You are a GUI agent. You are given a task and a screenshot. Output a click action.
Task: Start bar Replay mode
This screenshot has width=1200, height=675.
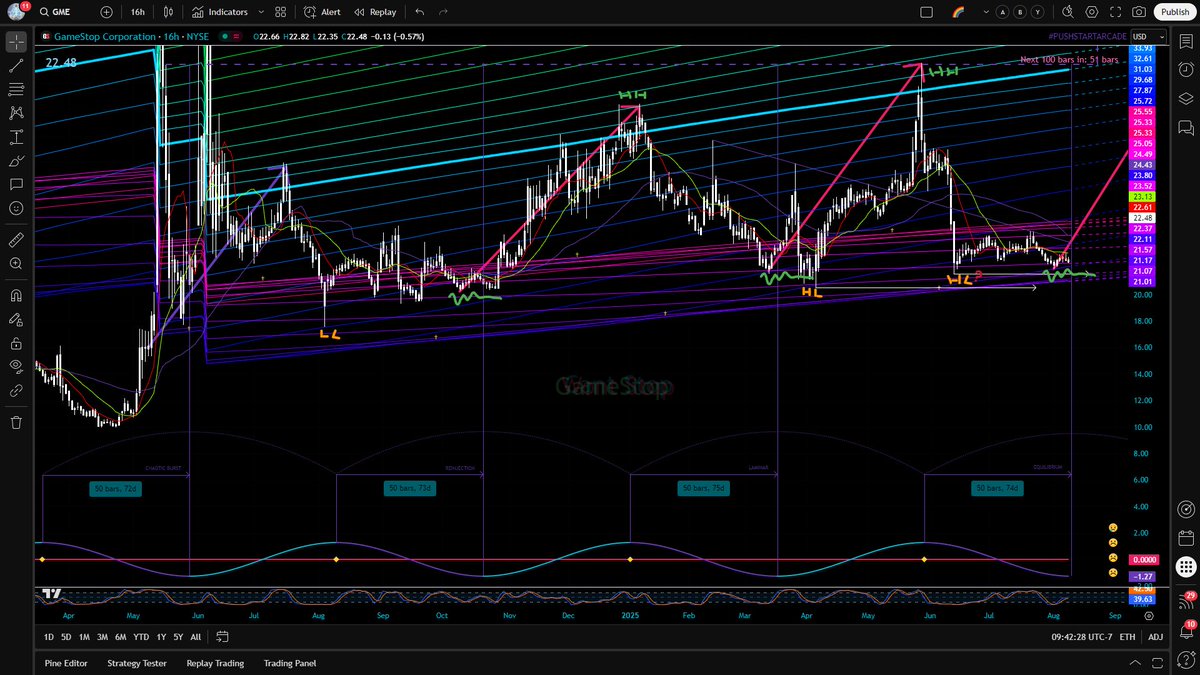375,12
